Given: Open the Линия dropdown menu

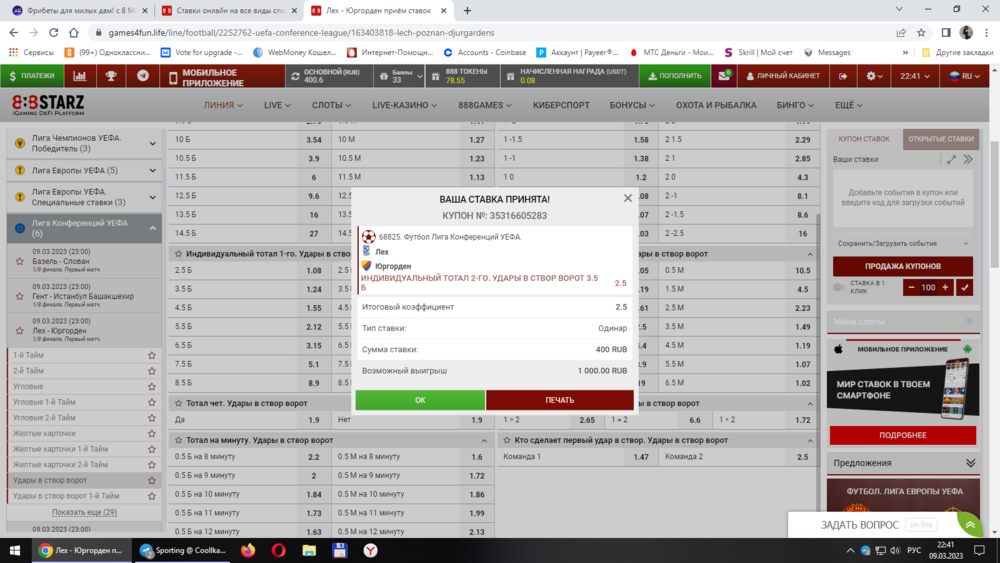Looking at the screenshot, I should tap(223, 105).
